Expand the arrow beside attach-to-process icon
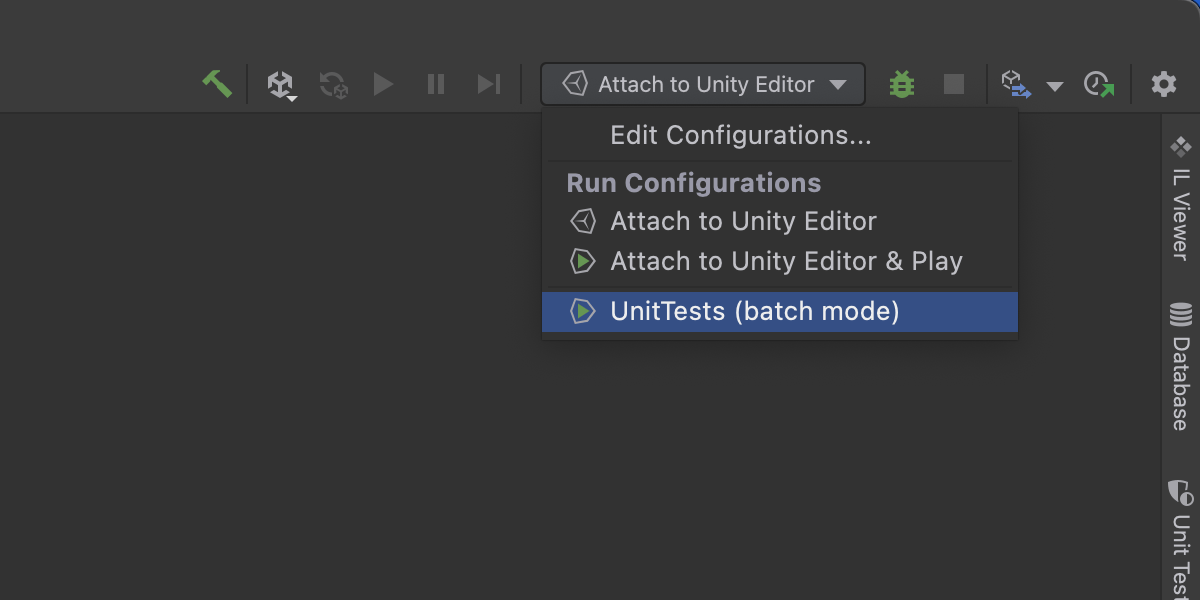The height and width of the screenshot is (600, 1200). point(1054,86)
